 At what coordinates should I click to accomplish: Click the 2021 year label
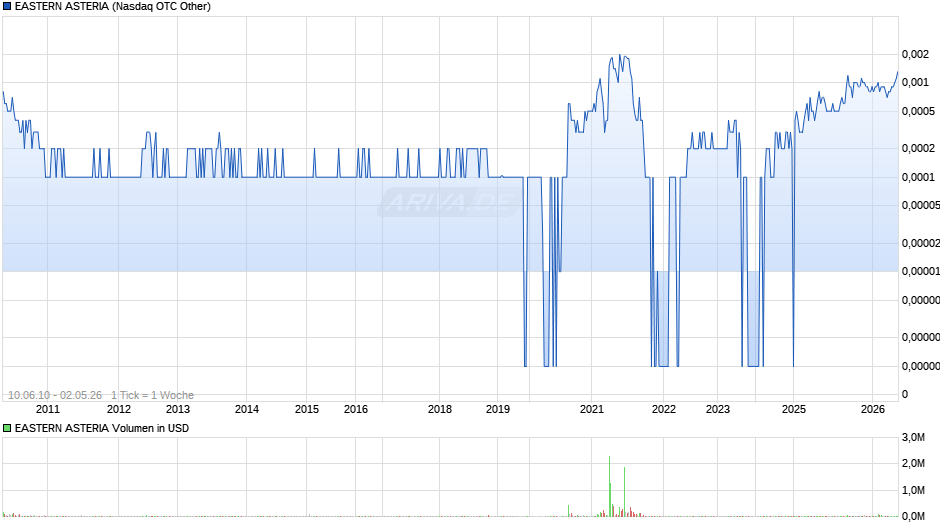592,409
